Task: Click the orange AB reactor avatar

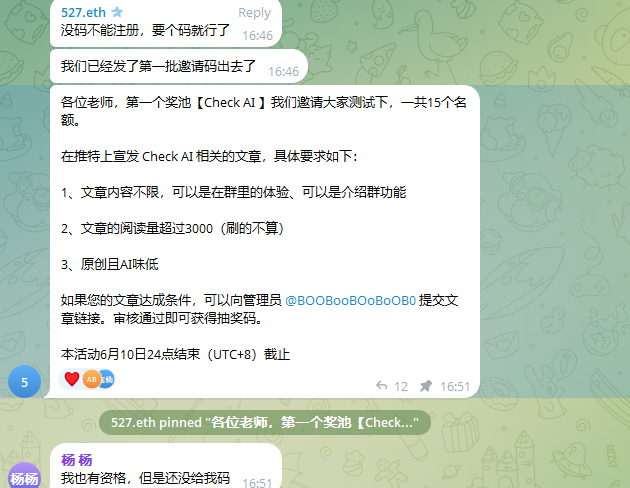Action: pyautogui.click(x=92, y=379)
